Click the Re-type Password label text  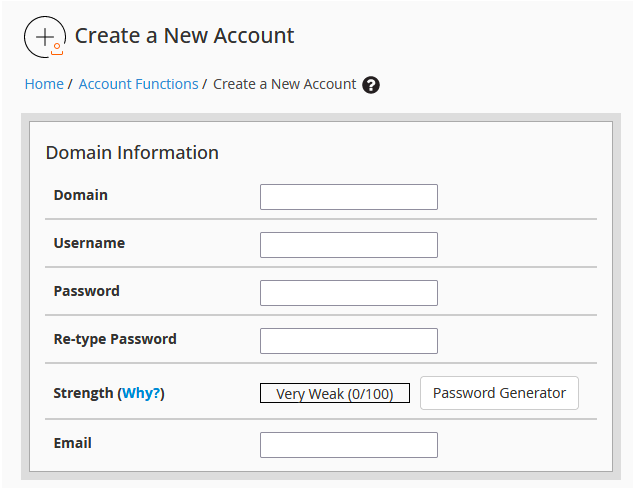[114, 339]
